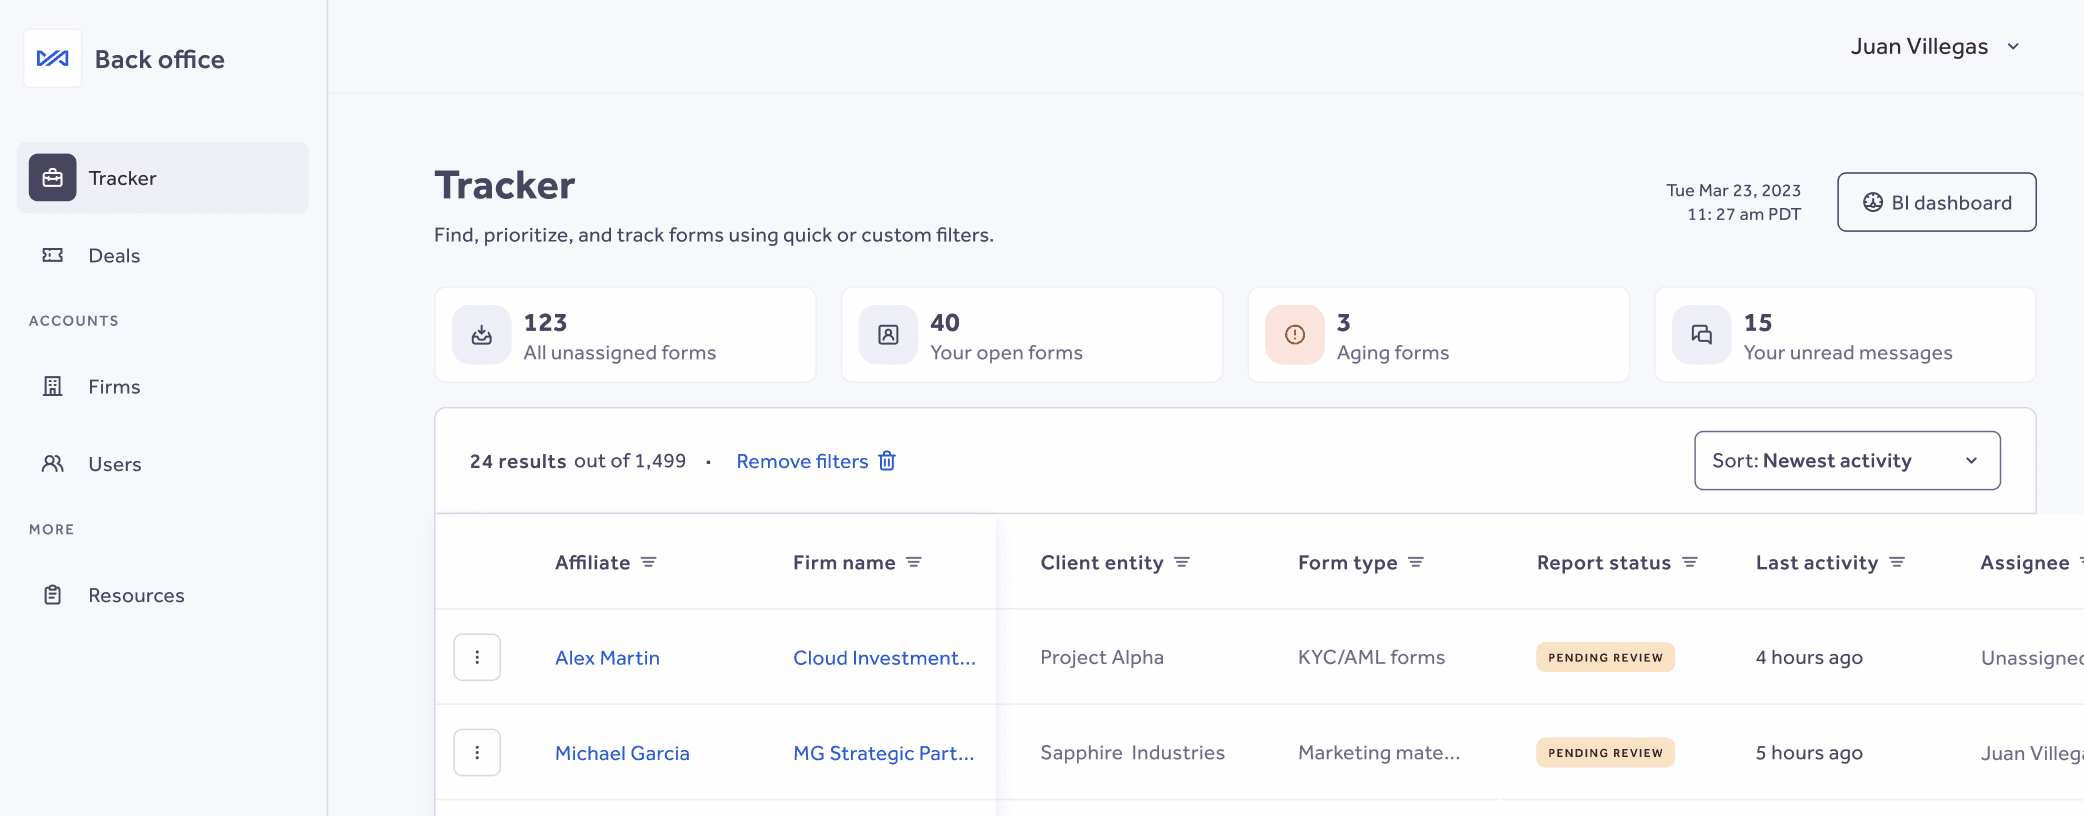This screenshot has width=2084, height=816.
Task: Go to Deals in sidebar
Action: [114, 256]
